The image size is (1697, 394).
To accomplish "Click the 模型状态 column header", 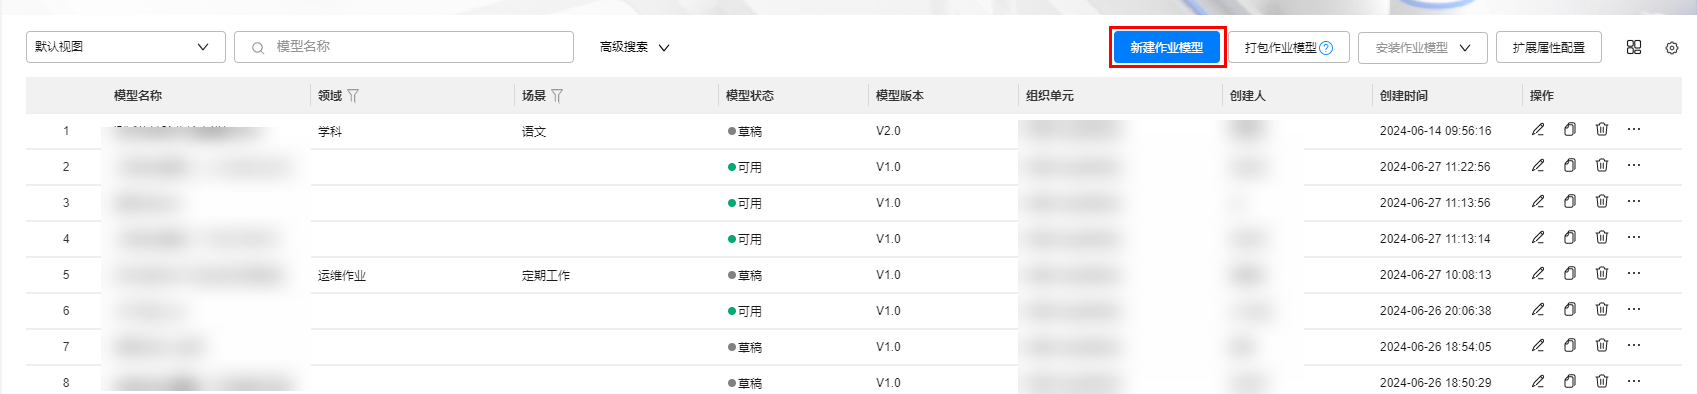I will point(750,96).
